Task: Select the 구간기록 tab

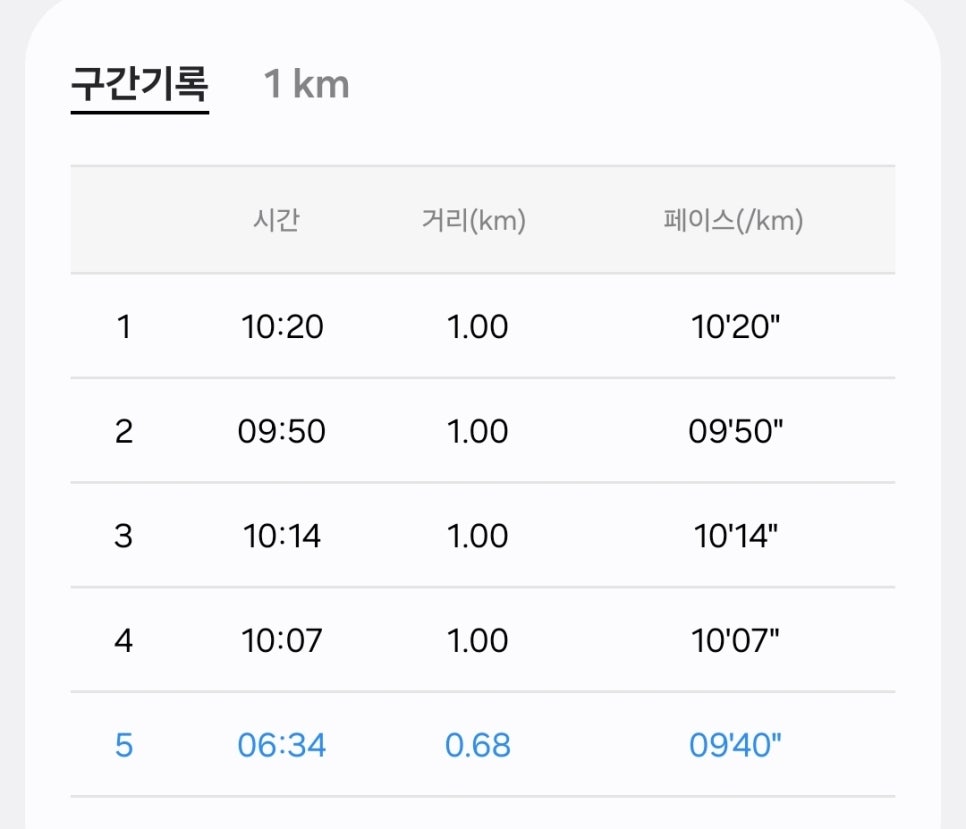Action: tap(140, 84)
